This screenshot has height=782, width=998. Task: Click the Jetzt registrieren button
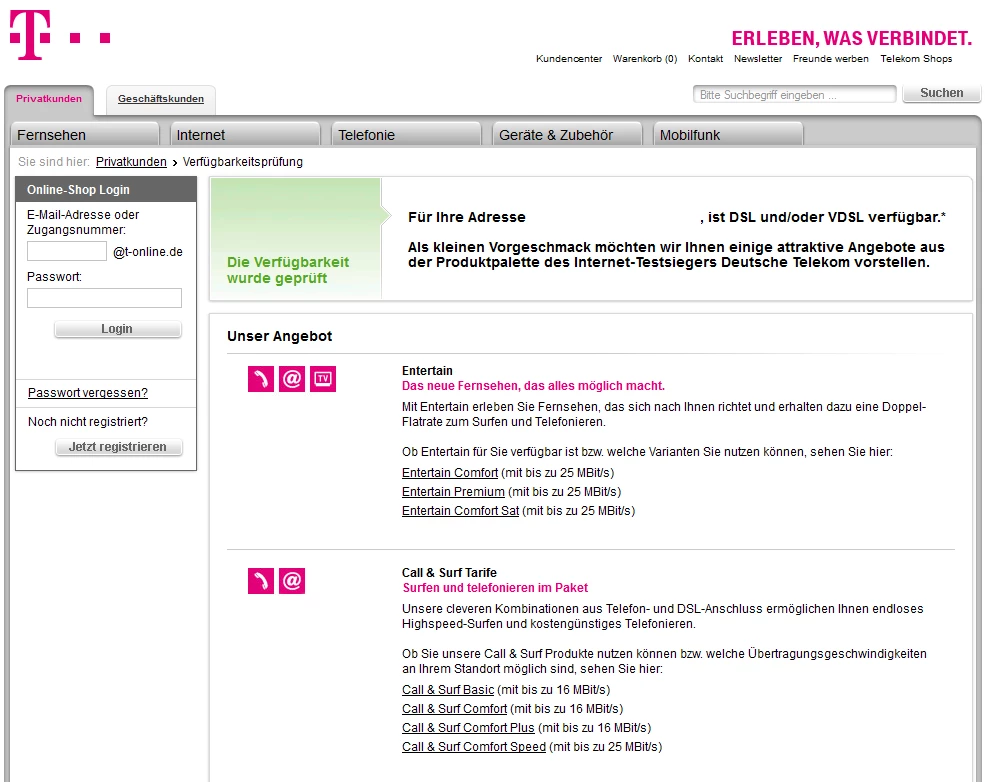click(x=118, y=447)
